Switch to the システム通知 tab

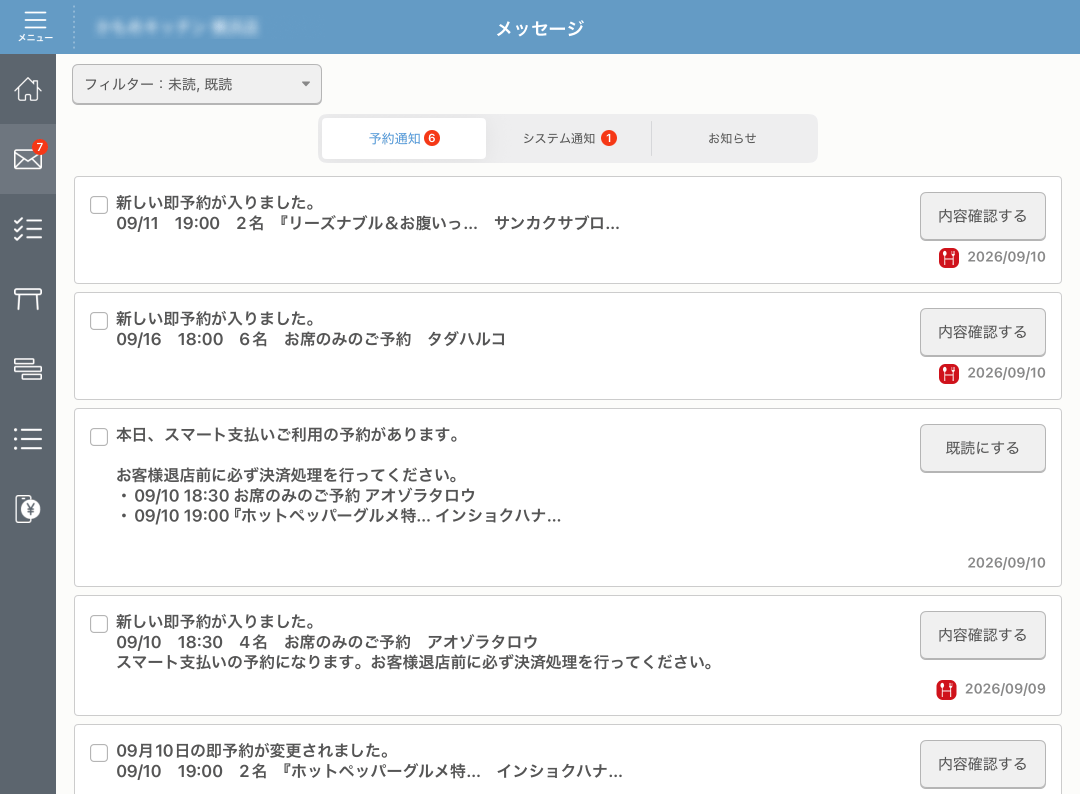pyautogui.click(x=569, y=138)
